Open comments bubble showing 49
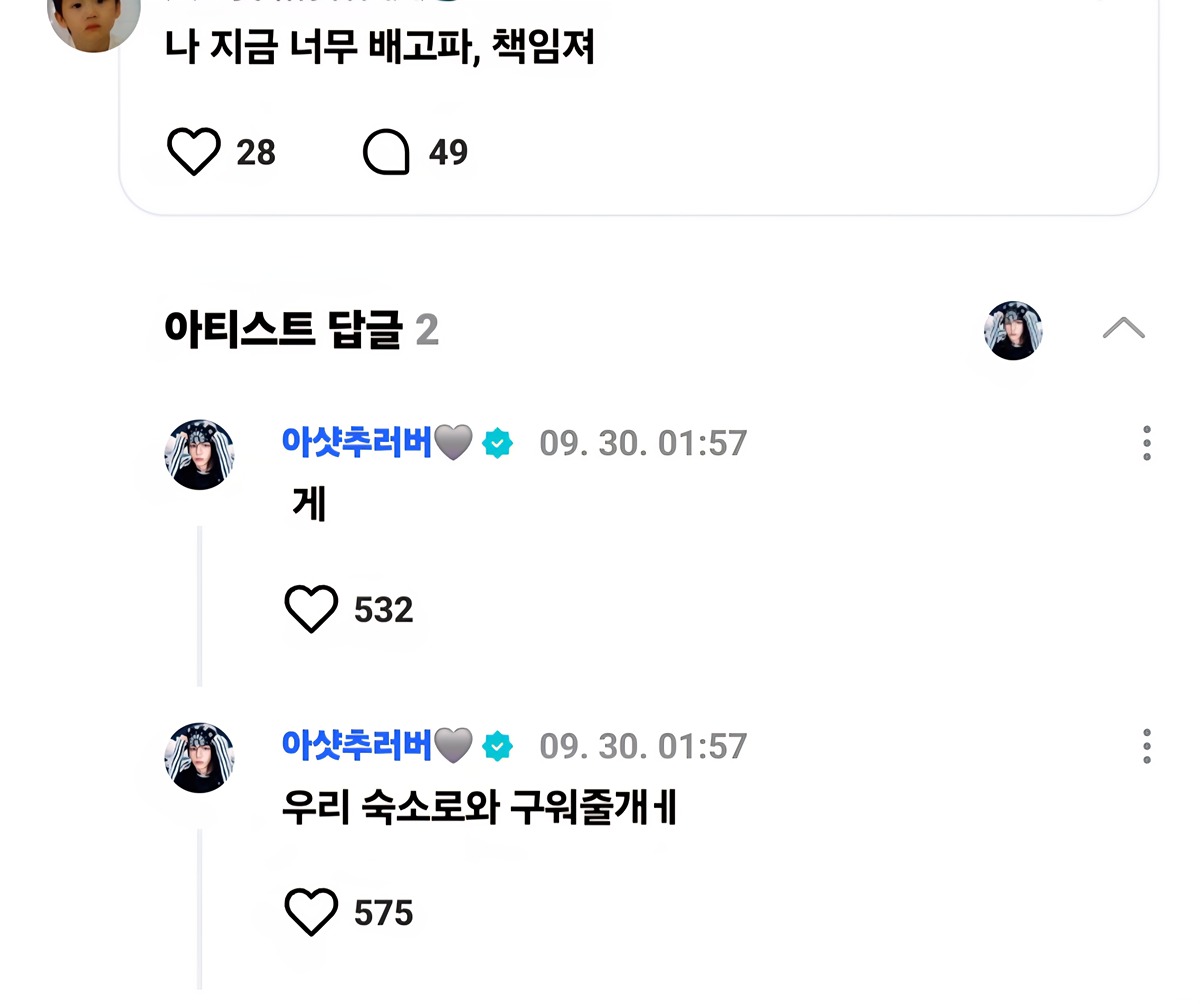The width and height of the screenshot is (1200, 1004). coord(386,153)
